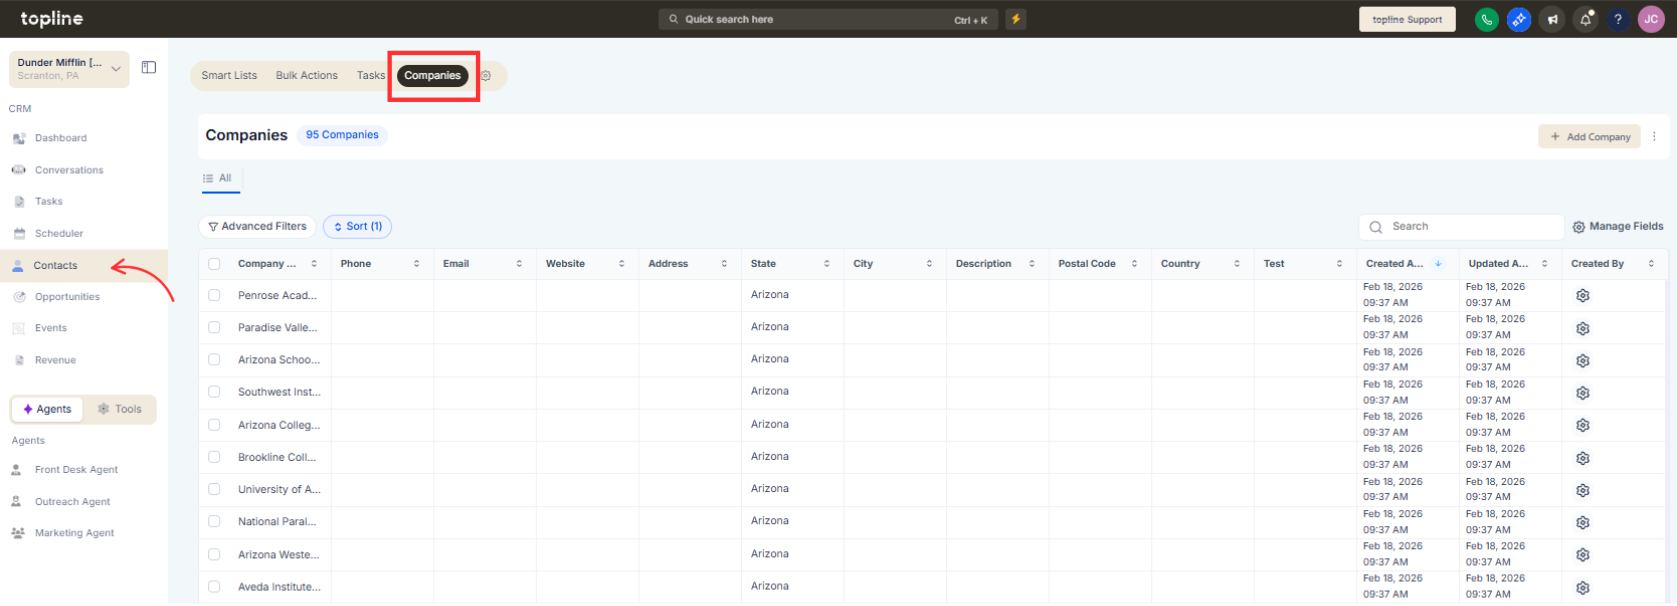The image size is (1677, 606).
Task: Open the three-dot menu beside Add Company
Action: [1654, 137]
